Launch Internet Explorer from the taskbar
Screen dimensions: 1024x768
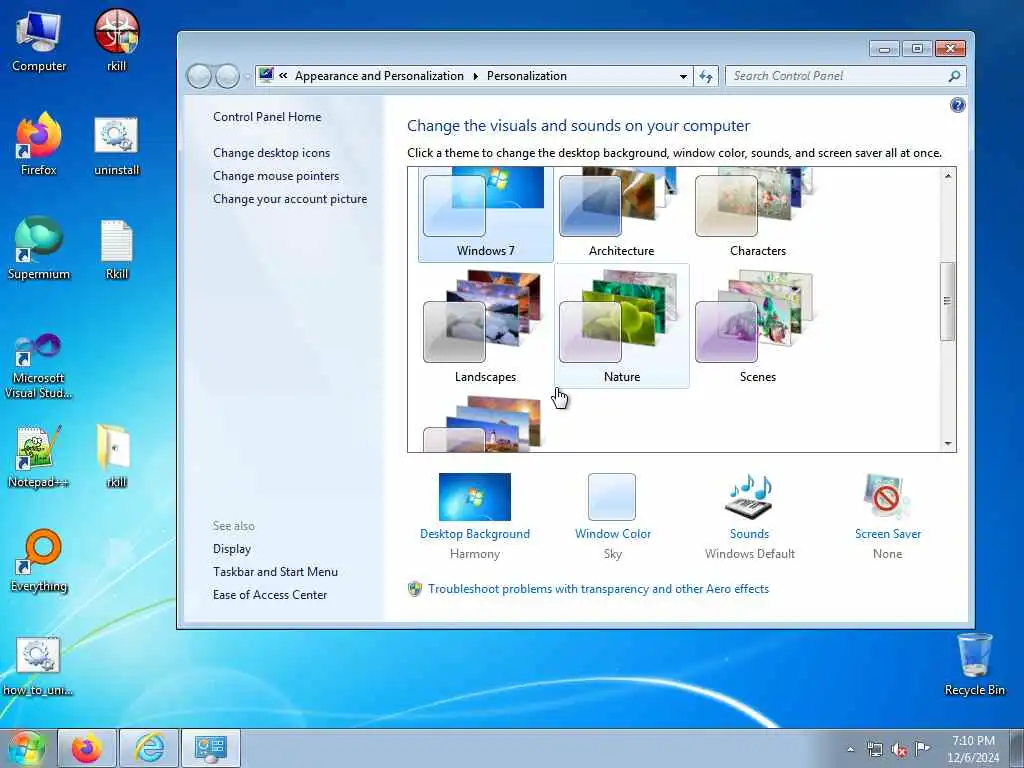(149, 748)
